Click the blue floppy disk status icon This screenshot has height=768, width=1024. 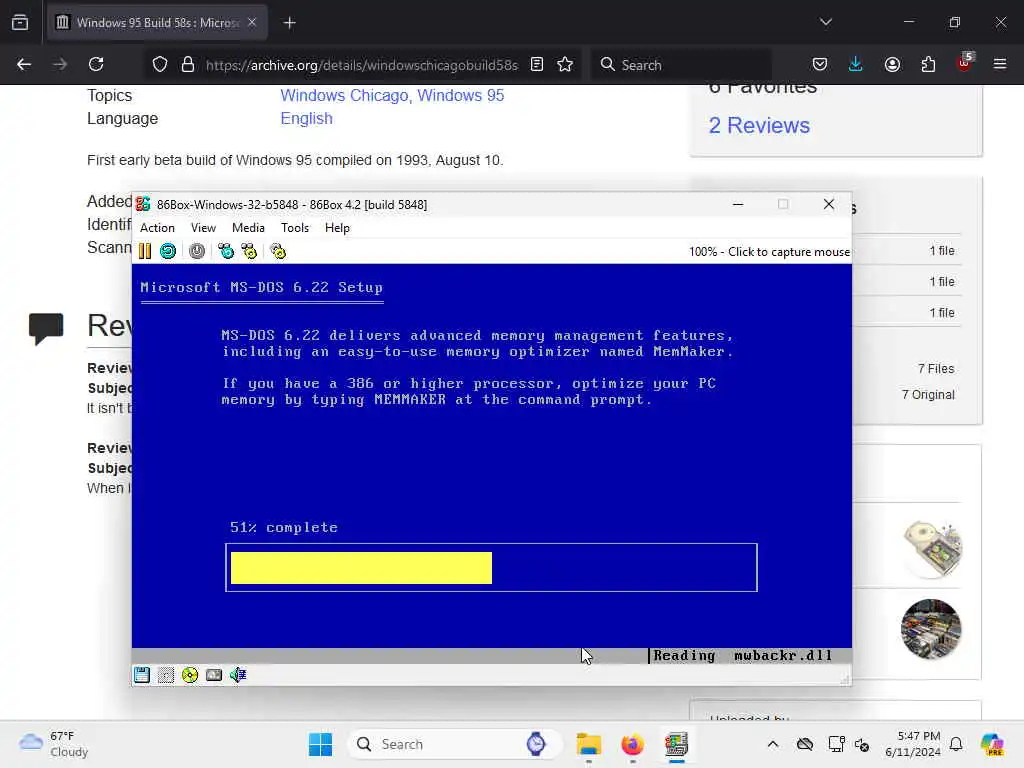[x=142, y=675]
